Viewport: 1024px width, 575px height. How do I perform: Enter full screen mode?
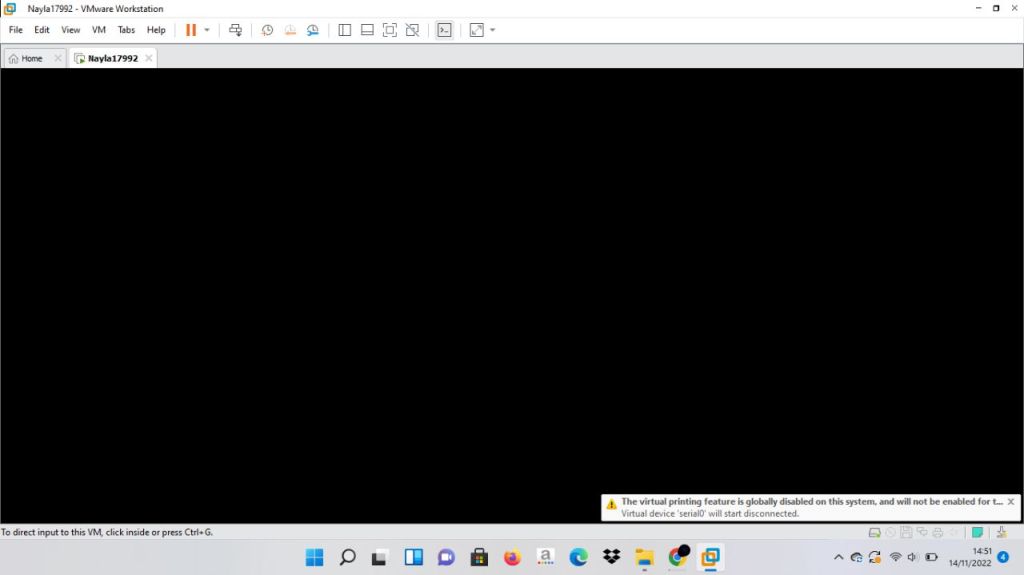[390, 30]
